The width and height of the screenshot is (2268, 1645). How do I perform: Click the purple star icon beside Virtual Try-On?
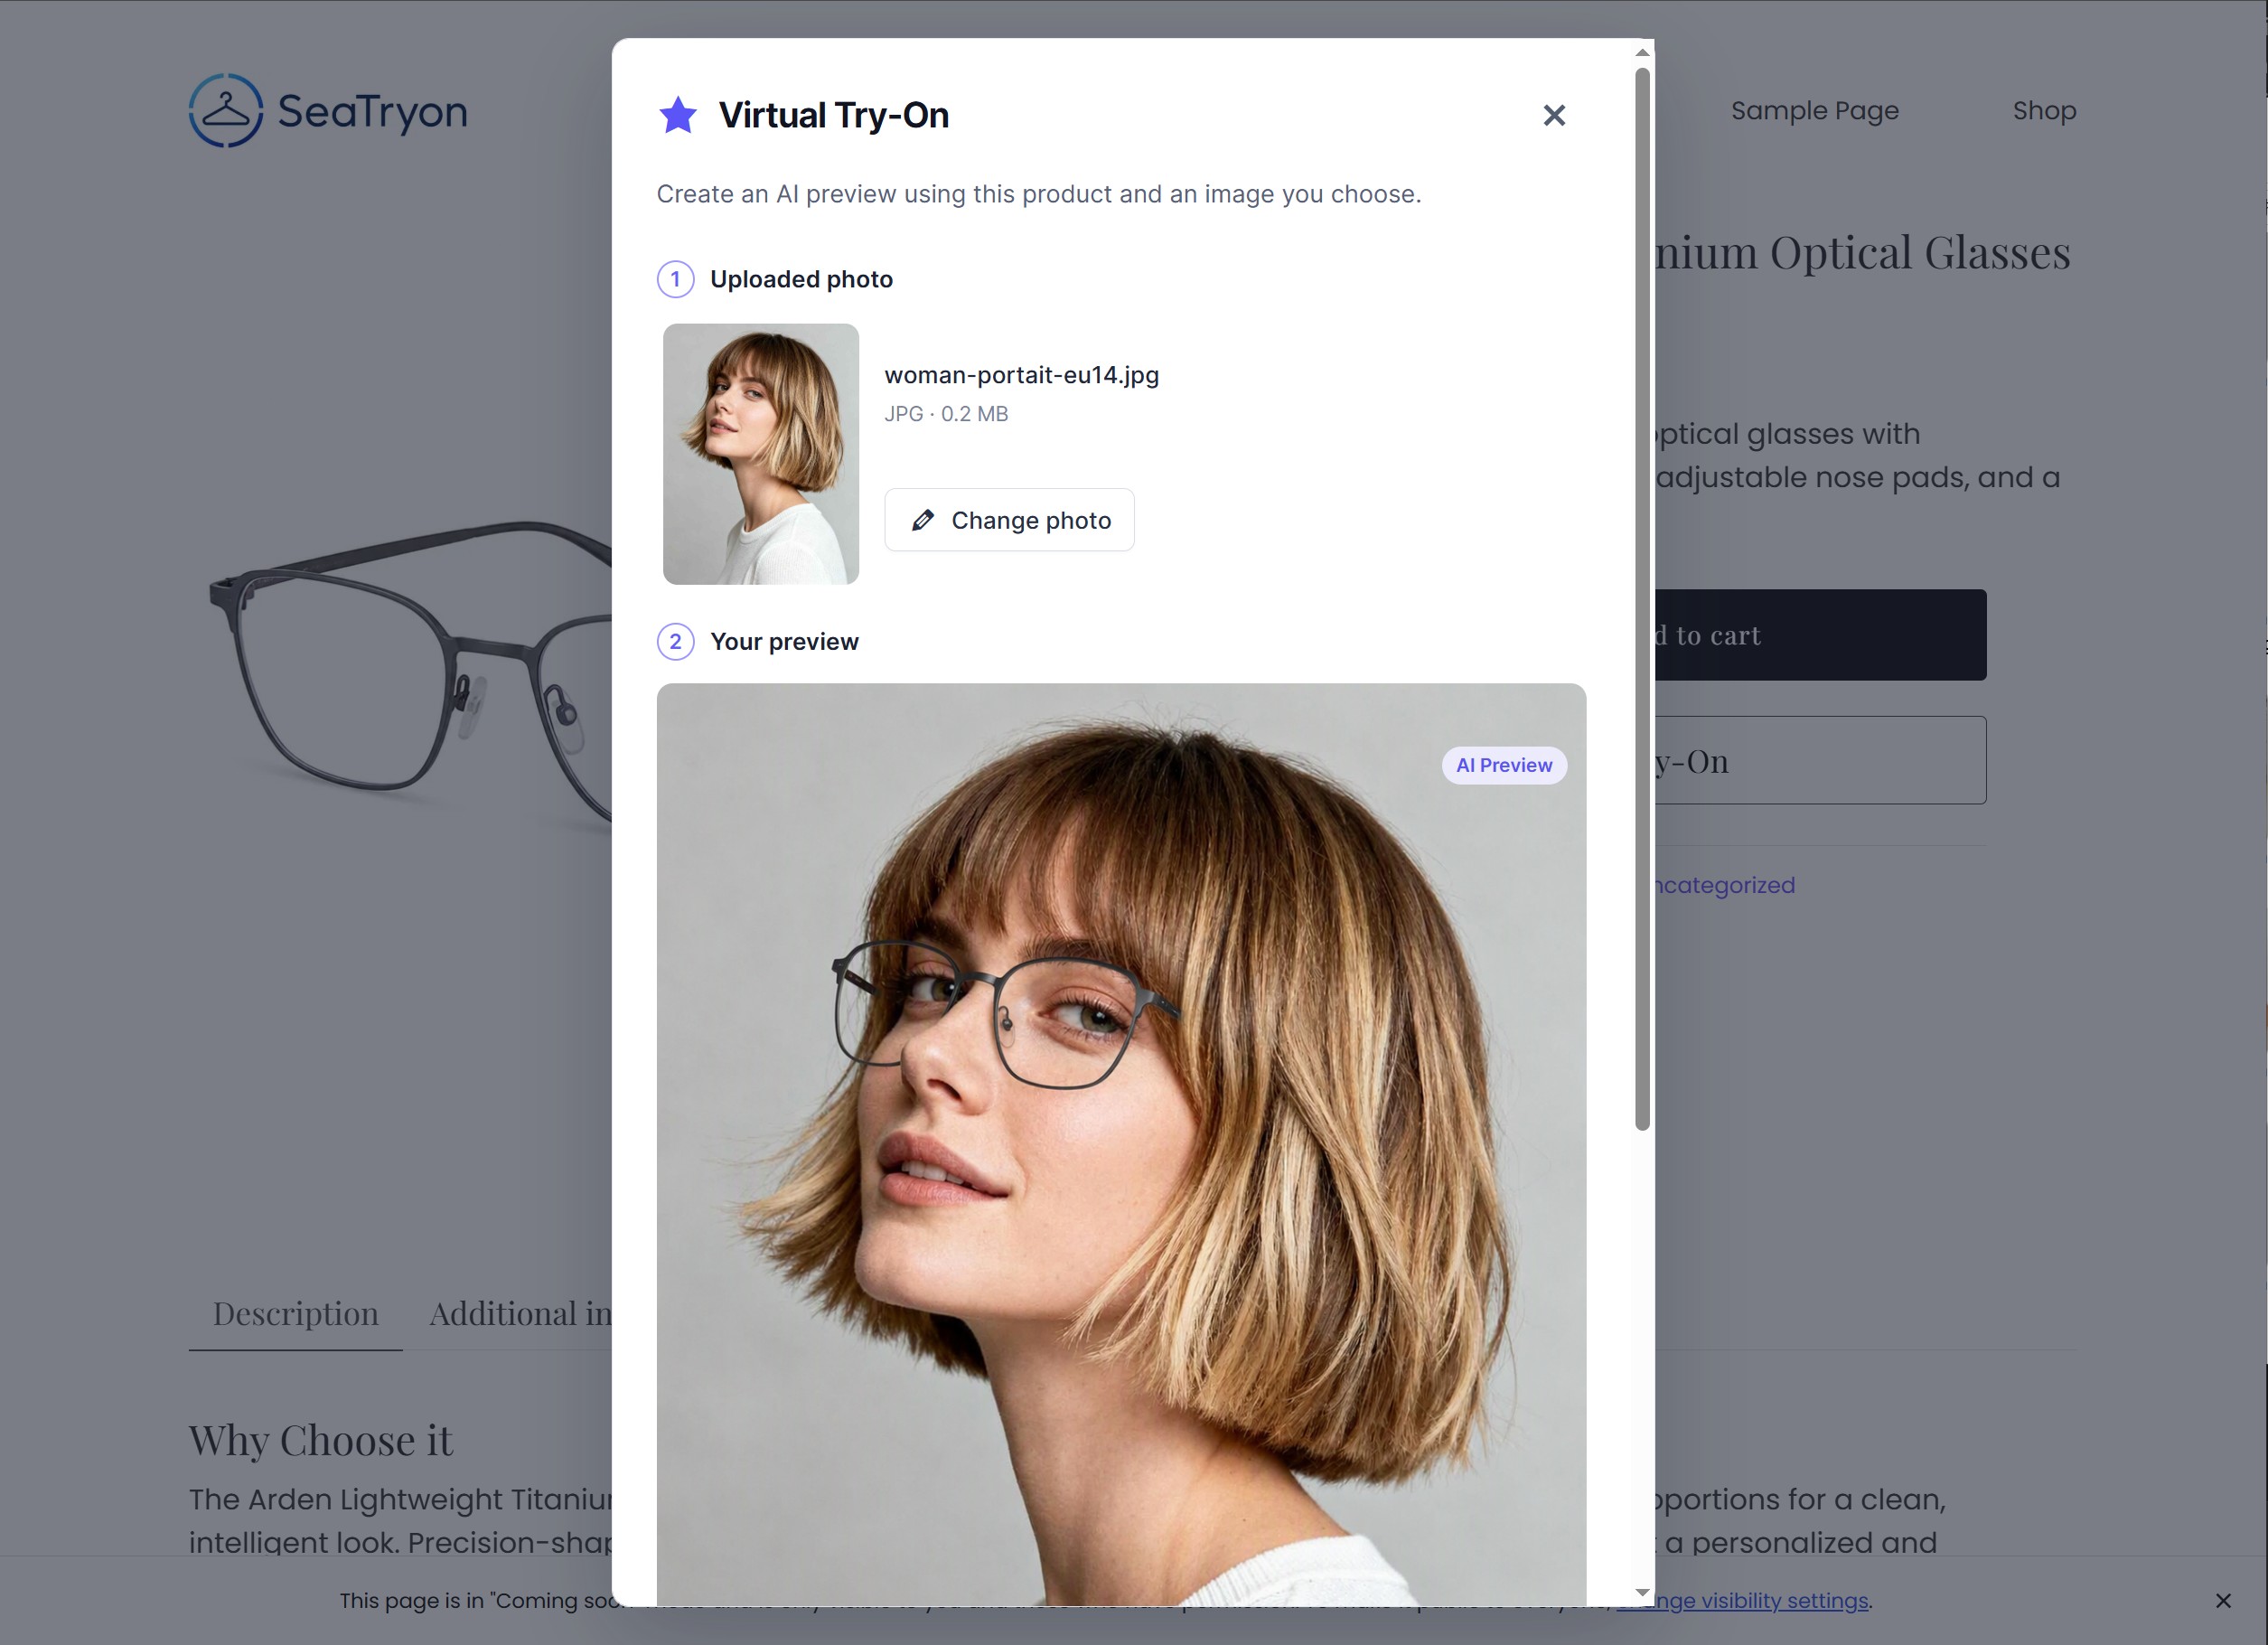tap(678, 114)
